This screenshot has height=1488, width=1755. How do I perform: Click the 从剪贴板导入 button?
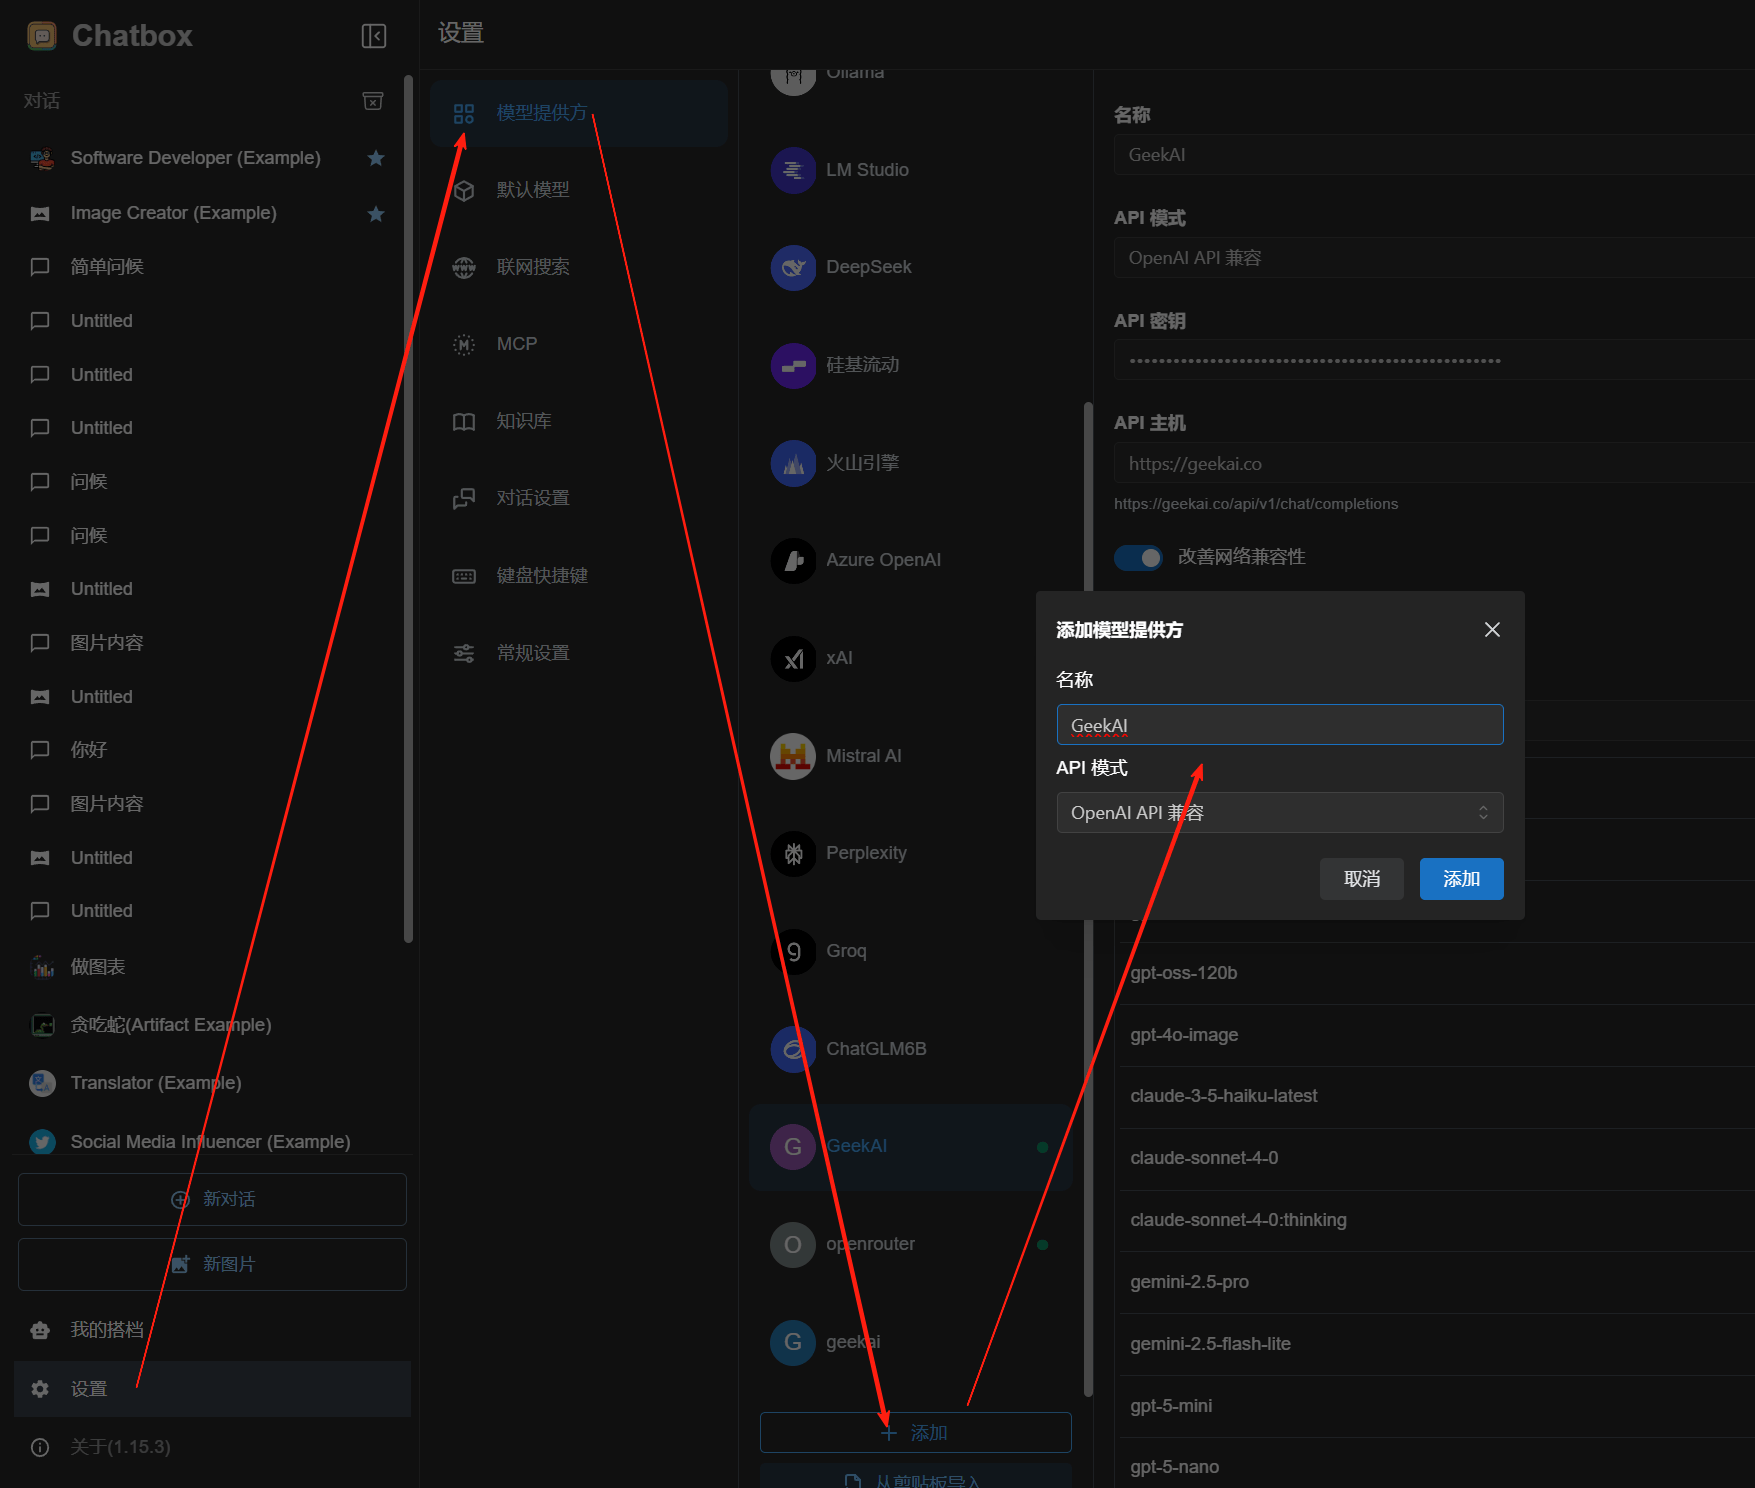point(916,1477)
